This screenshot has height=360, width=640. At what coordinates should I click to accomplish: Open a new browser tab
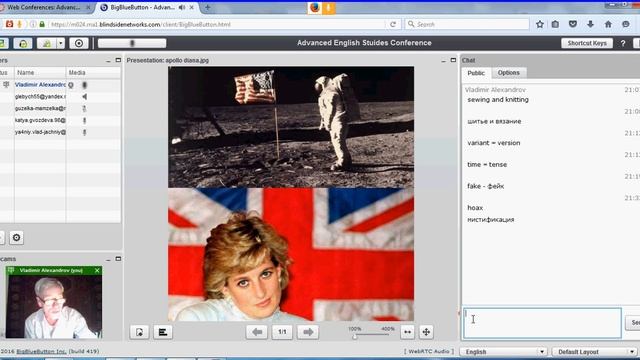click(207, 7)
